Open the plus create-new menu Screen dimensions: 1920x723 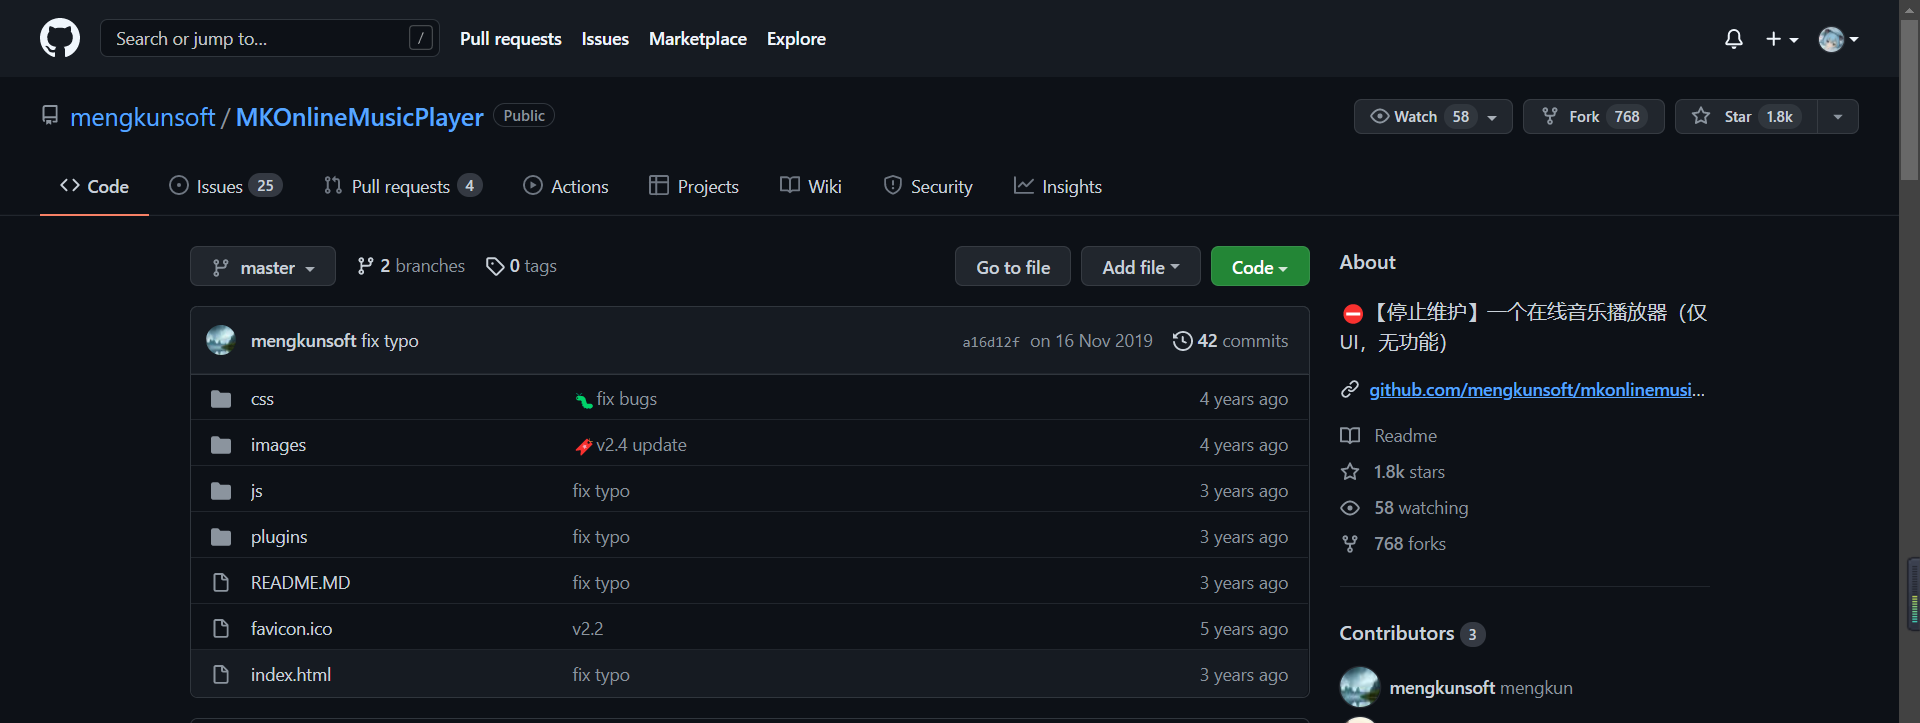[x=1782, y=39]
